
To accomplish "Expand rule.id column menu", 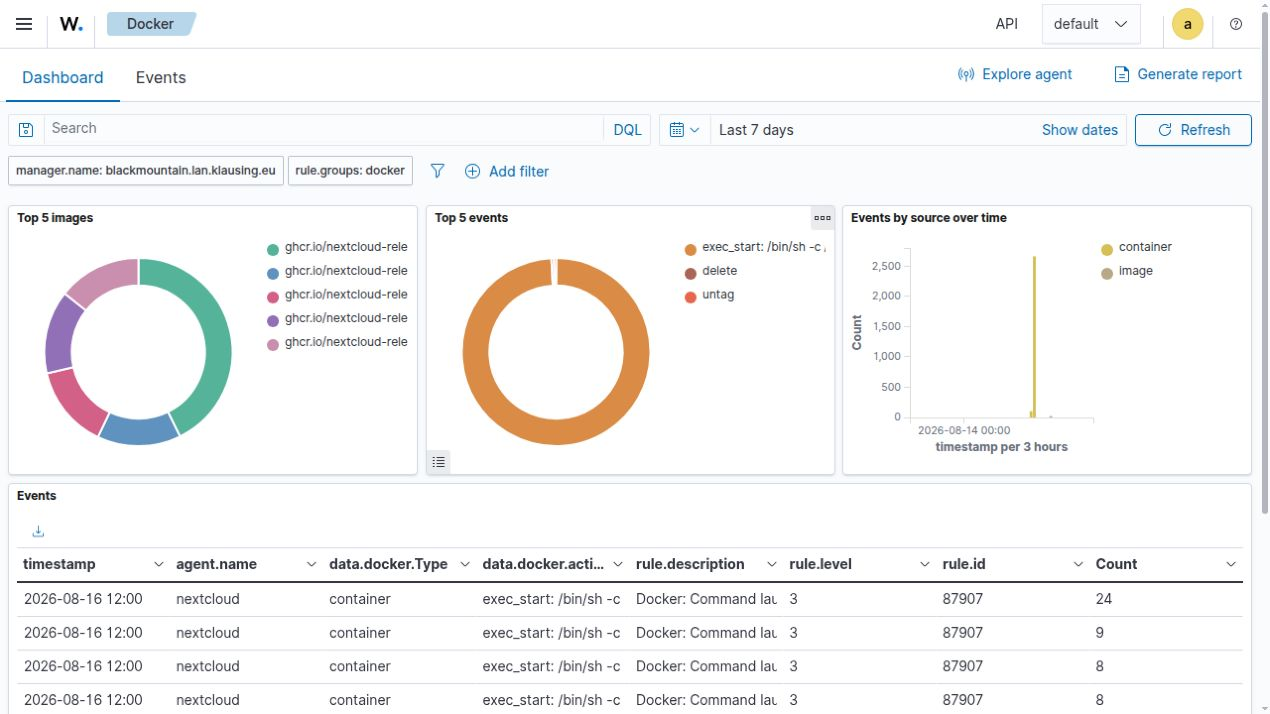I will tap(1078, 565).
